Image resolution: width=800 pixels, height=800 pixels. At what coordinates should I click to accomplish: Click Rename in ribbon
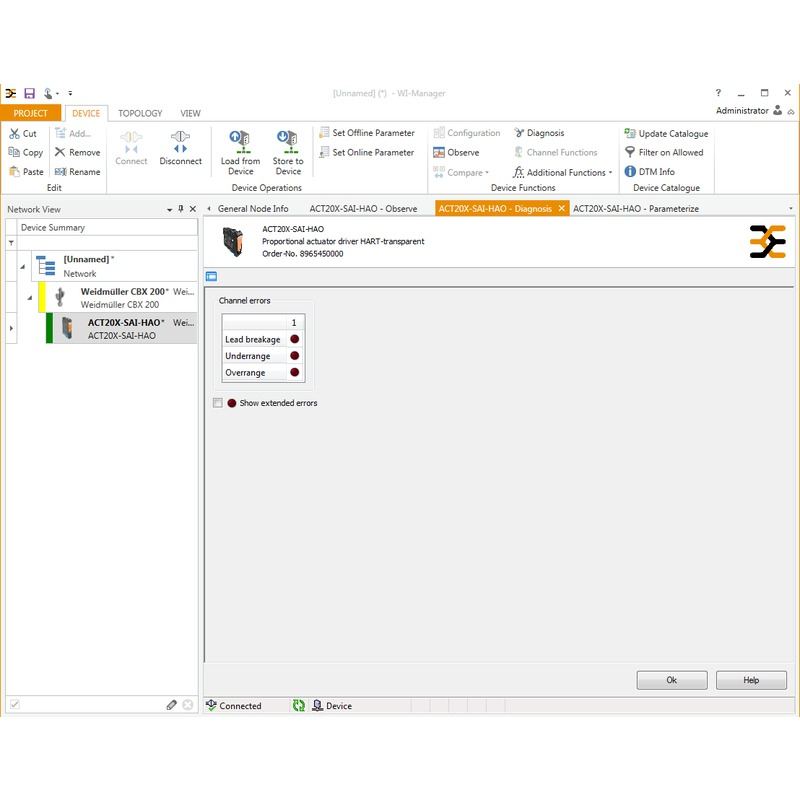tap(78, 172)
